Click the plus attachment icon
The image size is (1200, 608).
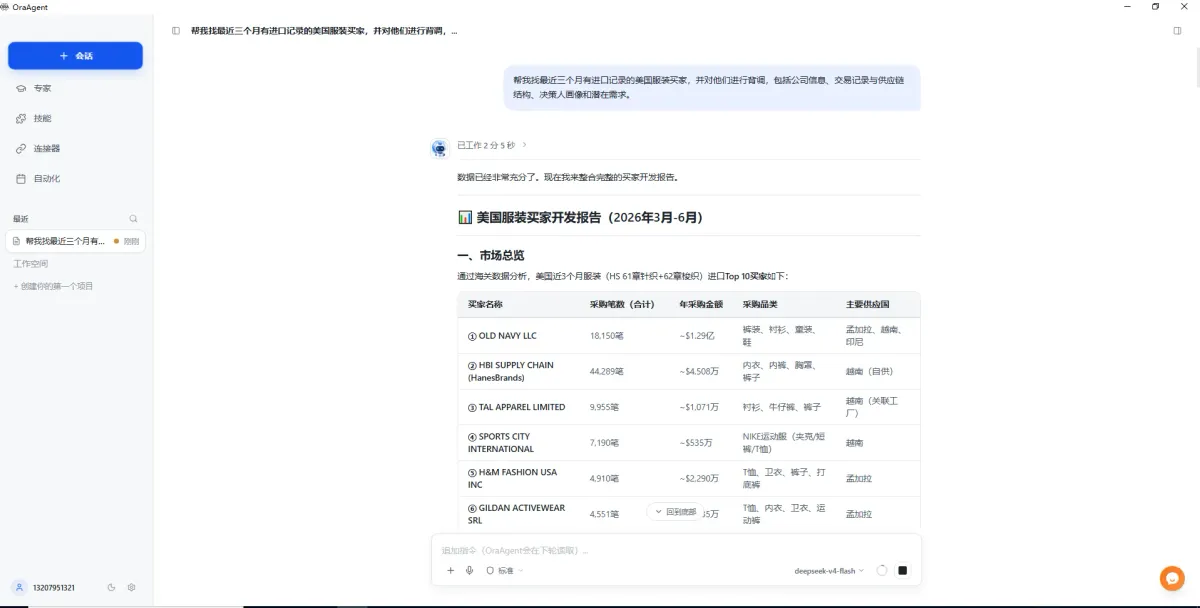pyautogui.click(x=450, y=570)
